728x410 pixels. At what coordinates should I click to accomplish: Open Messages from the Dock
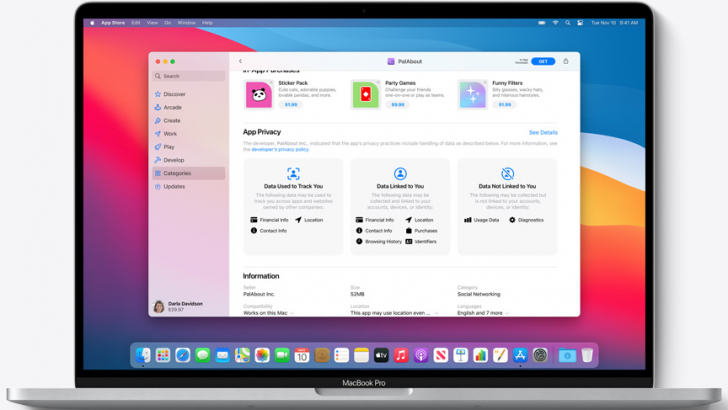202,355
